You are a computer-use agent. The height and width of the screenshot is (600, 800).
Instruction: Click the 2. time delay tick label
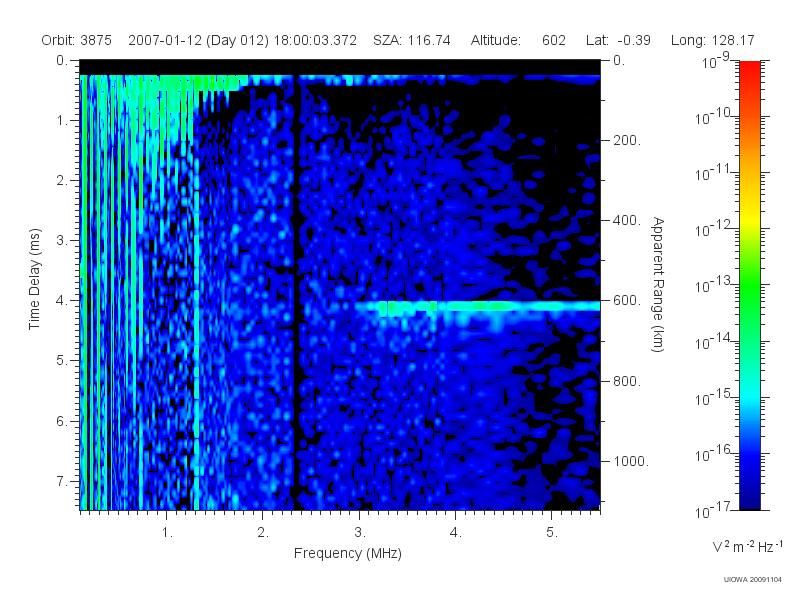(62, 181)
